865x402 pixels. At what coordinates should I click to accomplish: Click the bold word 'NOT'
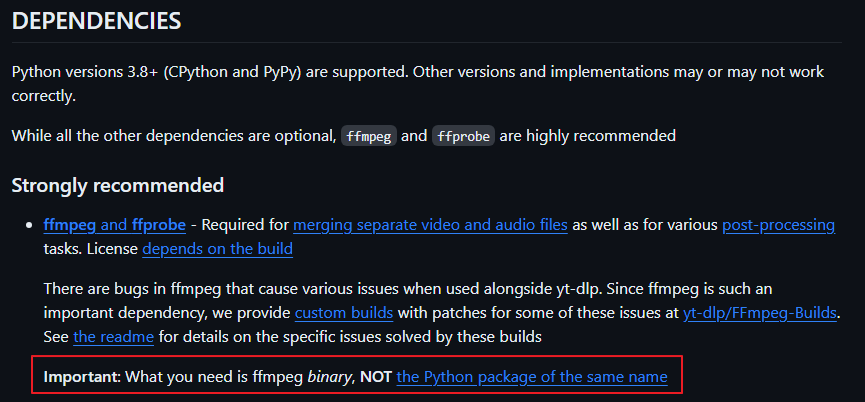click(x=374, y=378)
